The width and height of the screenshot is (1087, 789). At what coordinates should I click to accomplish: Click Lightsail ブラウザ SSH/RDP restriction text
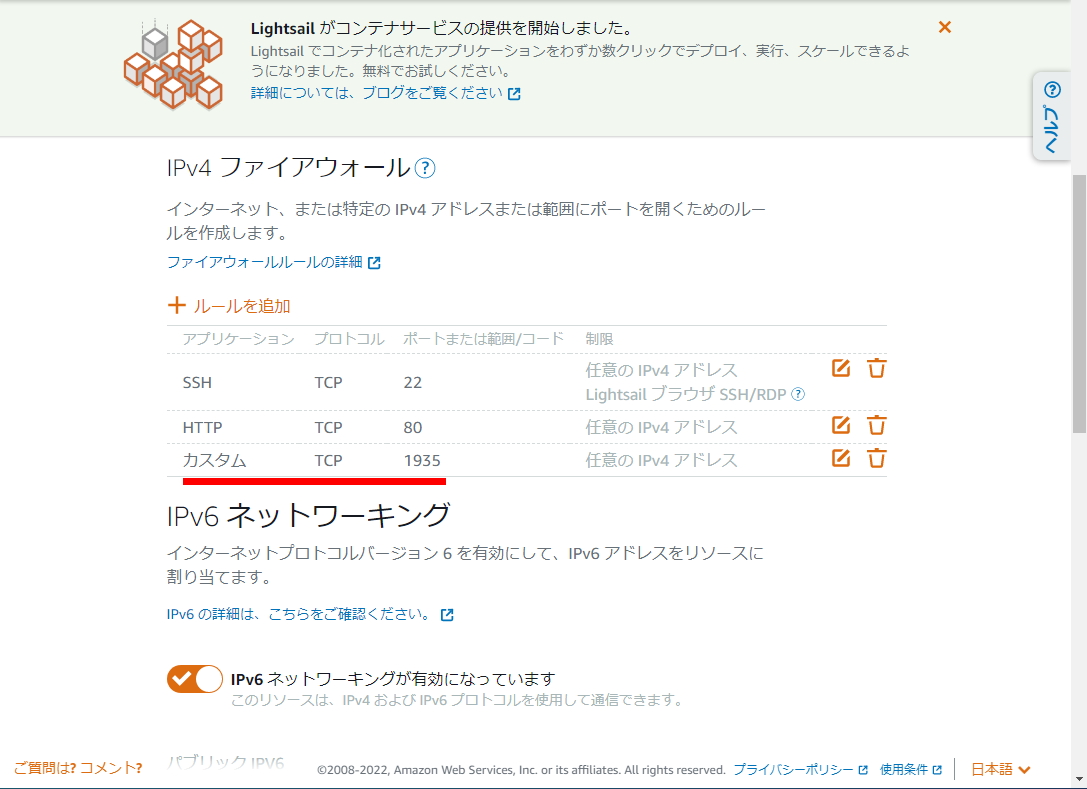(x=686, y=394)
